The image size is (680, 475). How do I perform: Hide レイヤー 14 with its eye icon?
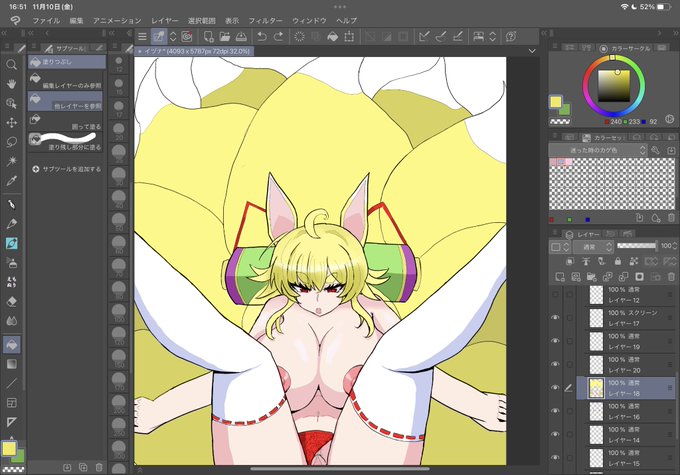pyautogui.click(x=555, y=434)
